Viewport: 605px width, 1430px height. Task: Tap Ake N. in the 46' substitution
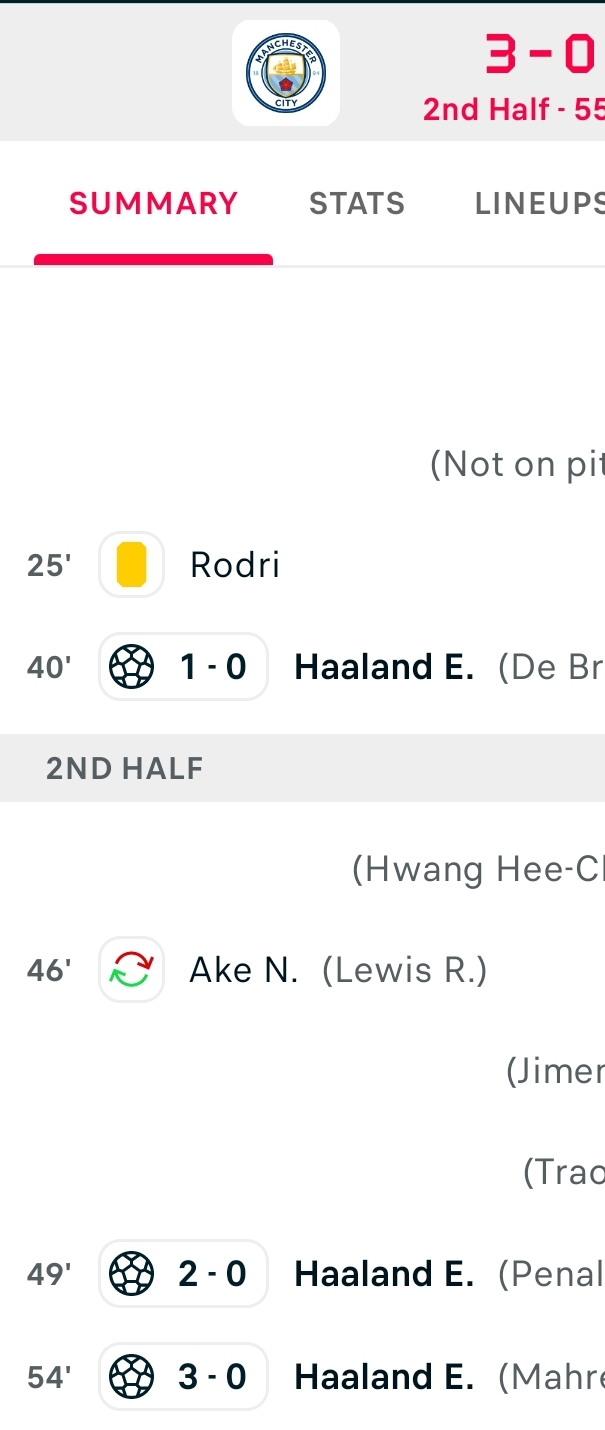[x=244, y=970]
